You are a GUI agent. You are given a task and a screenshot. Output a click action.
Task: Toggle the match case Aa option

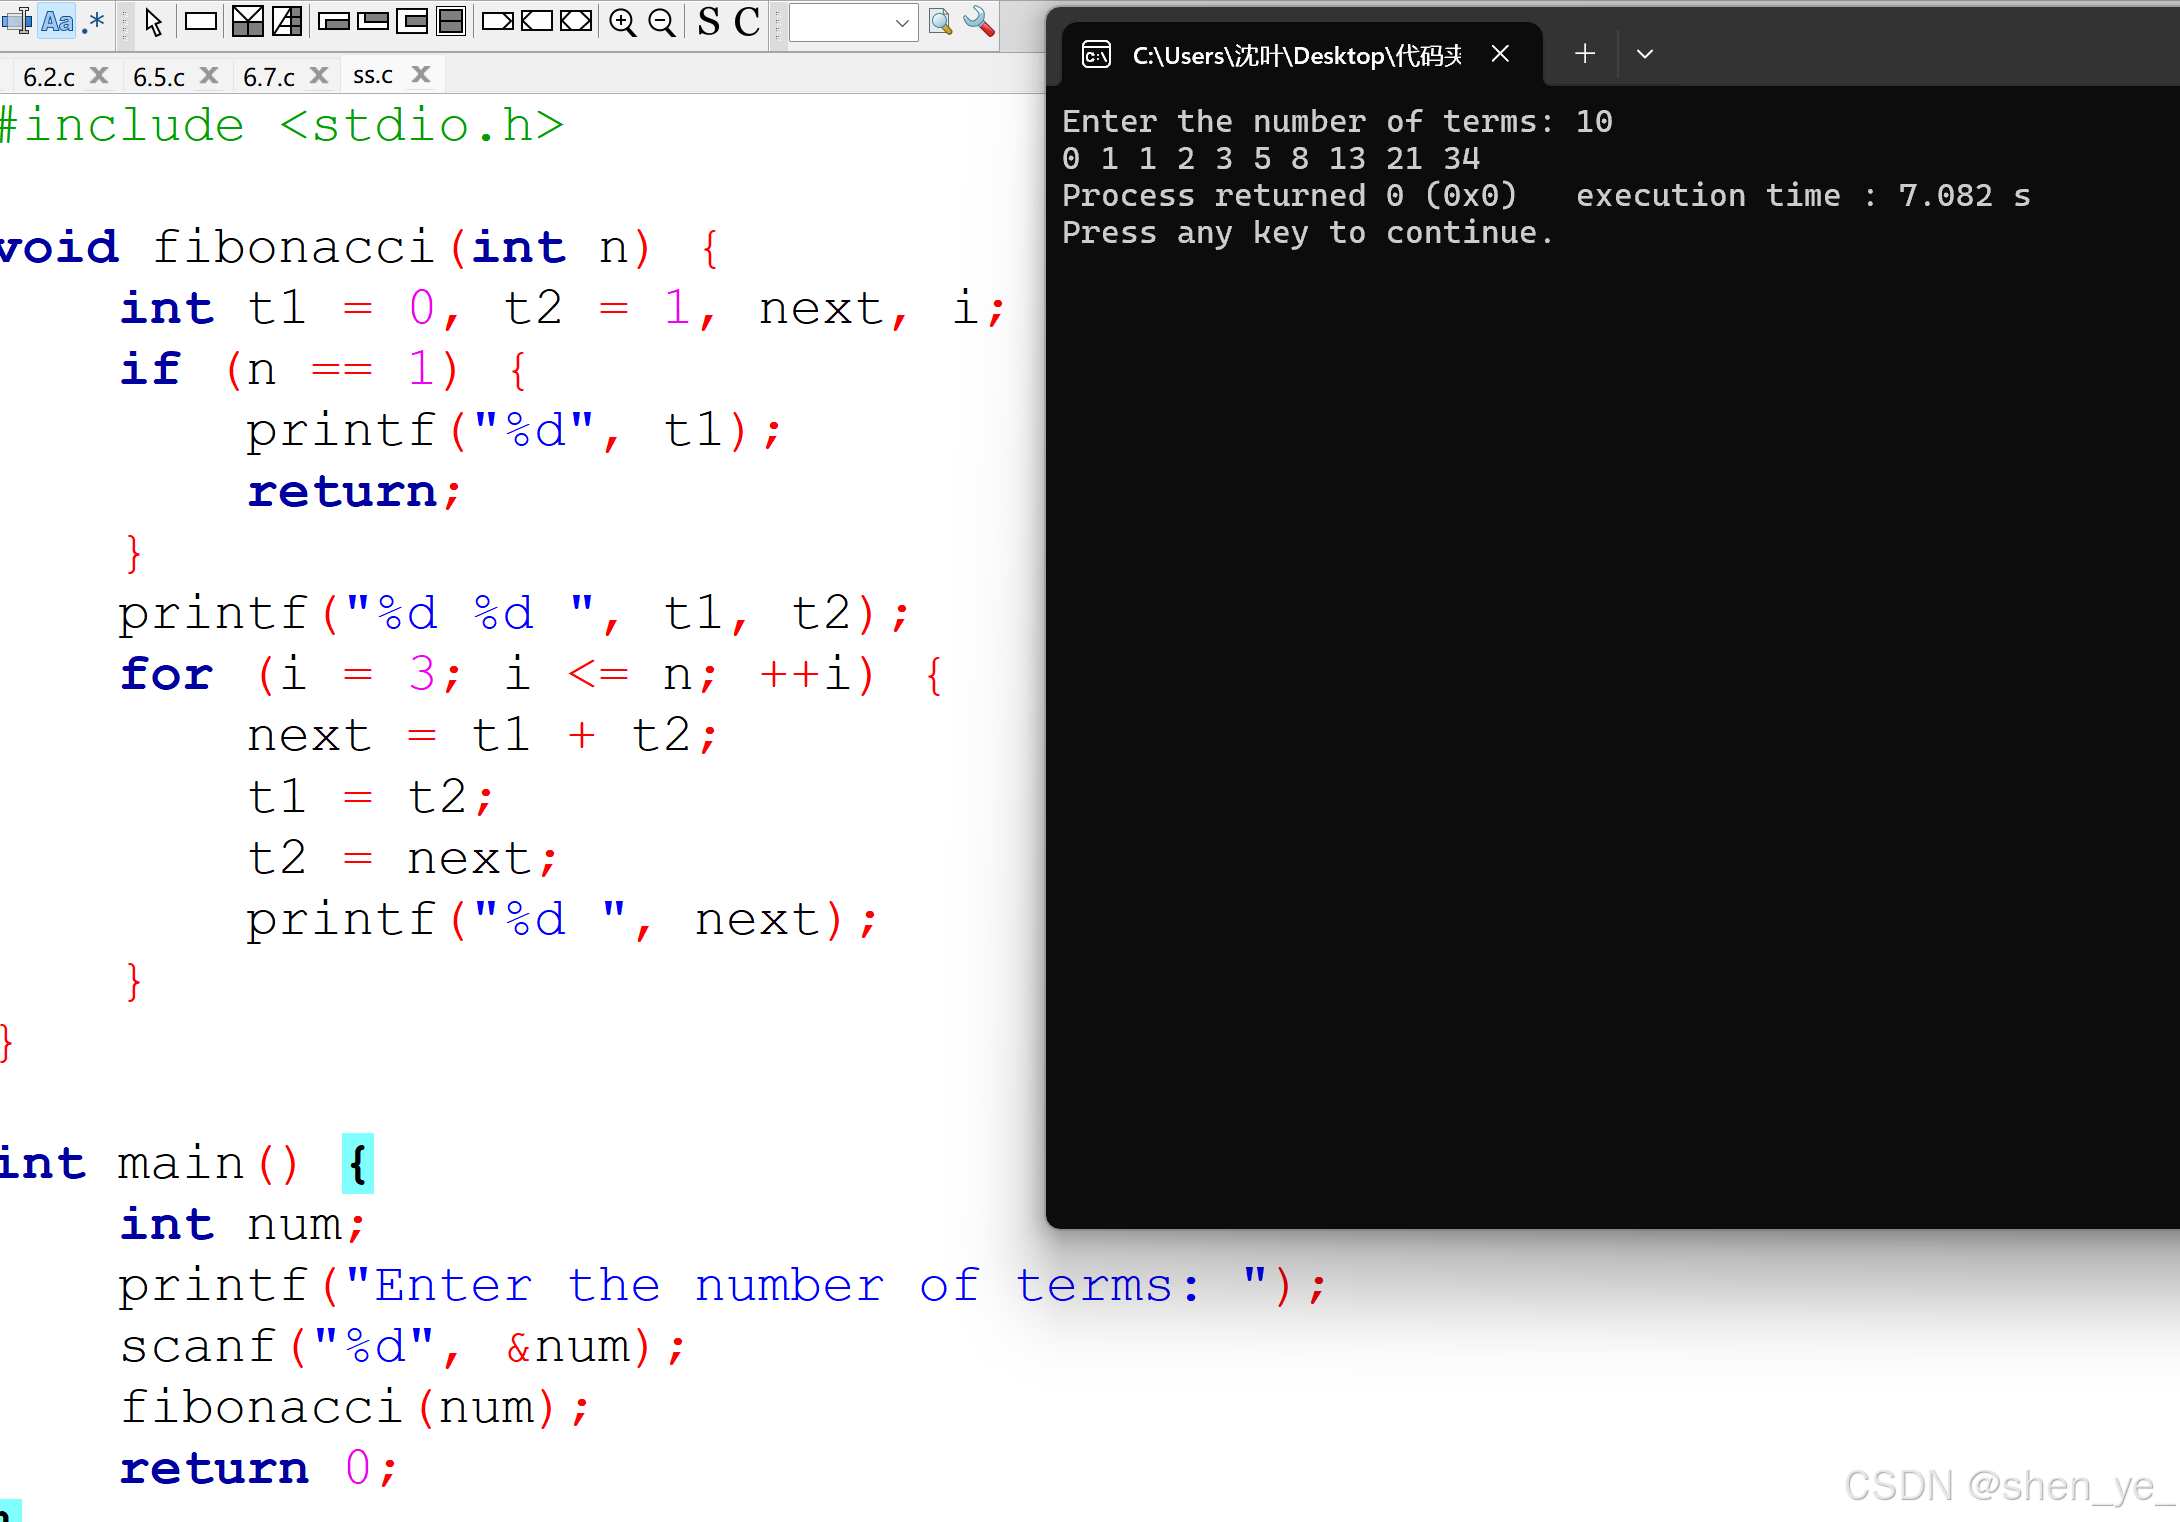[57, 21]
